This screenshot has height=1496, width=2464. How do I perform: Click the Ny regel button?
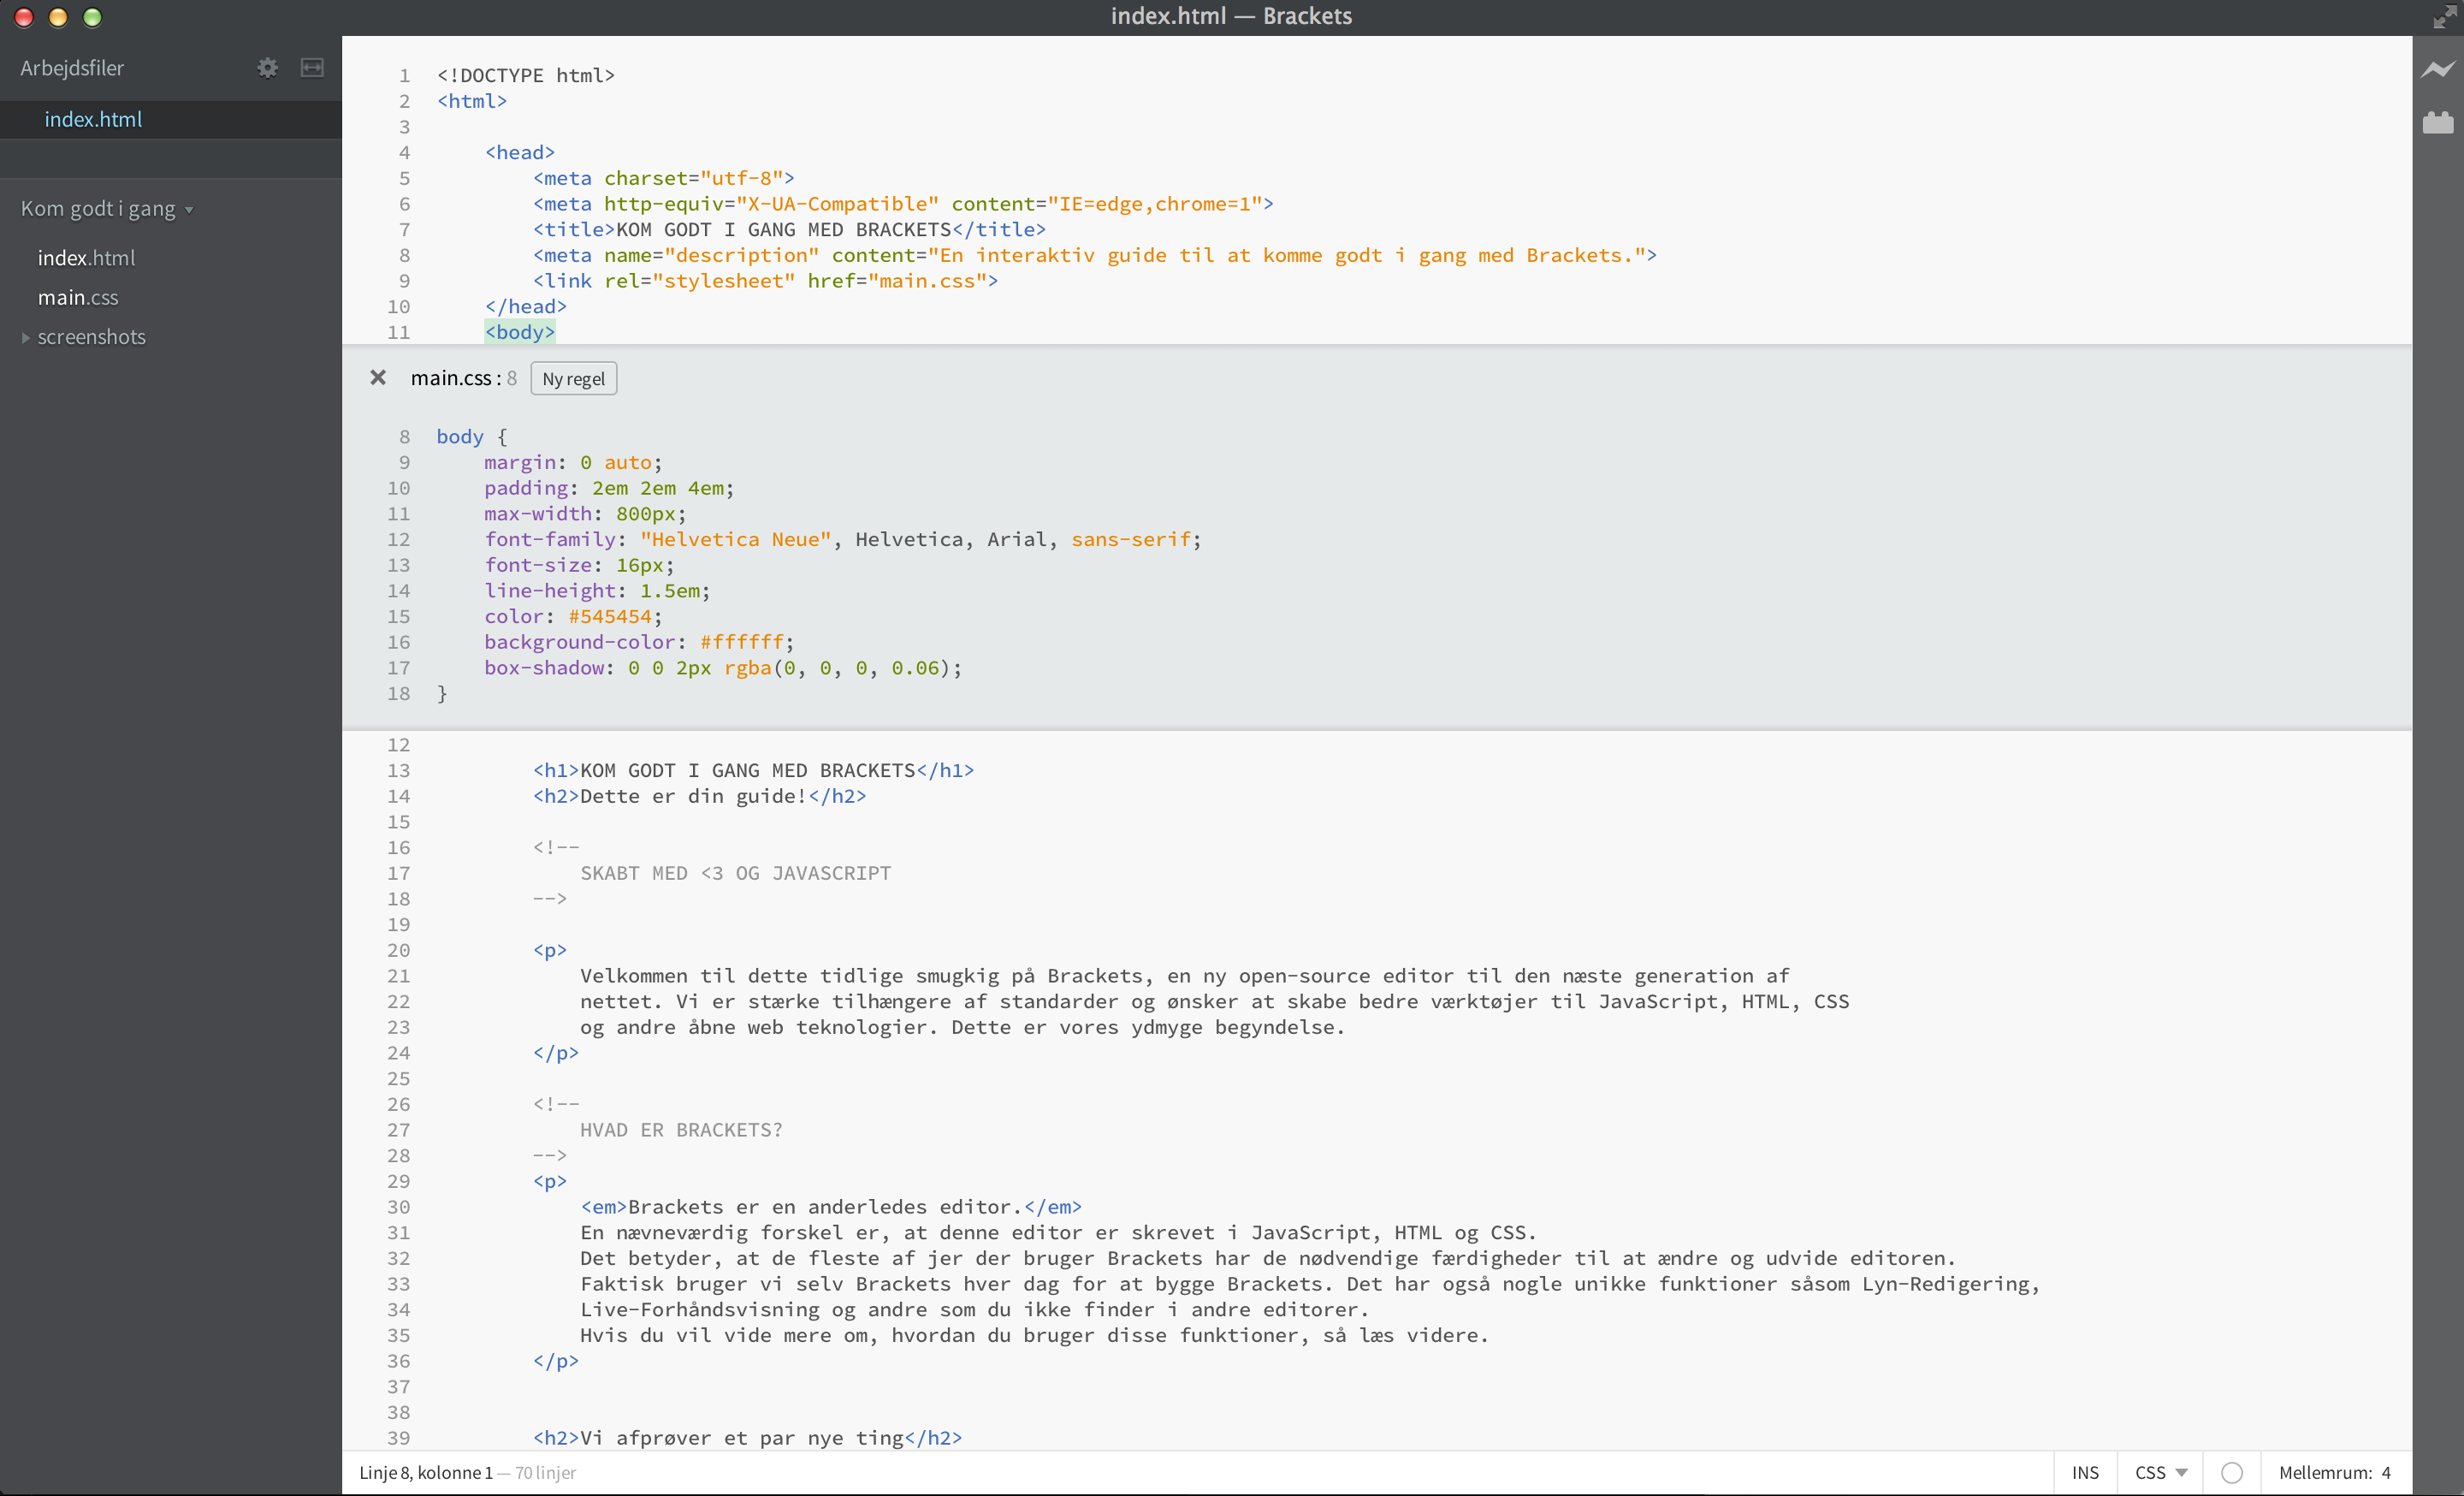(x=573, y=379)
